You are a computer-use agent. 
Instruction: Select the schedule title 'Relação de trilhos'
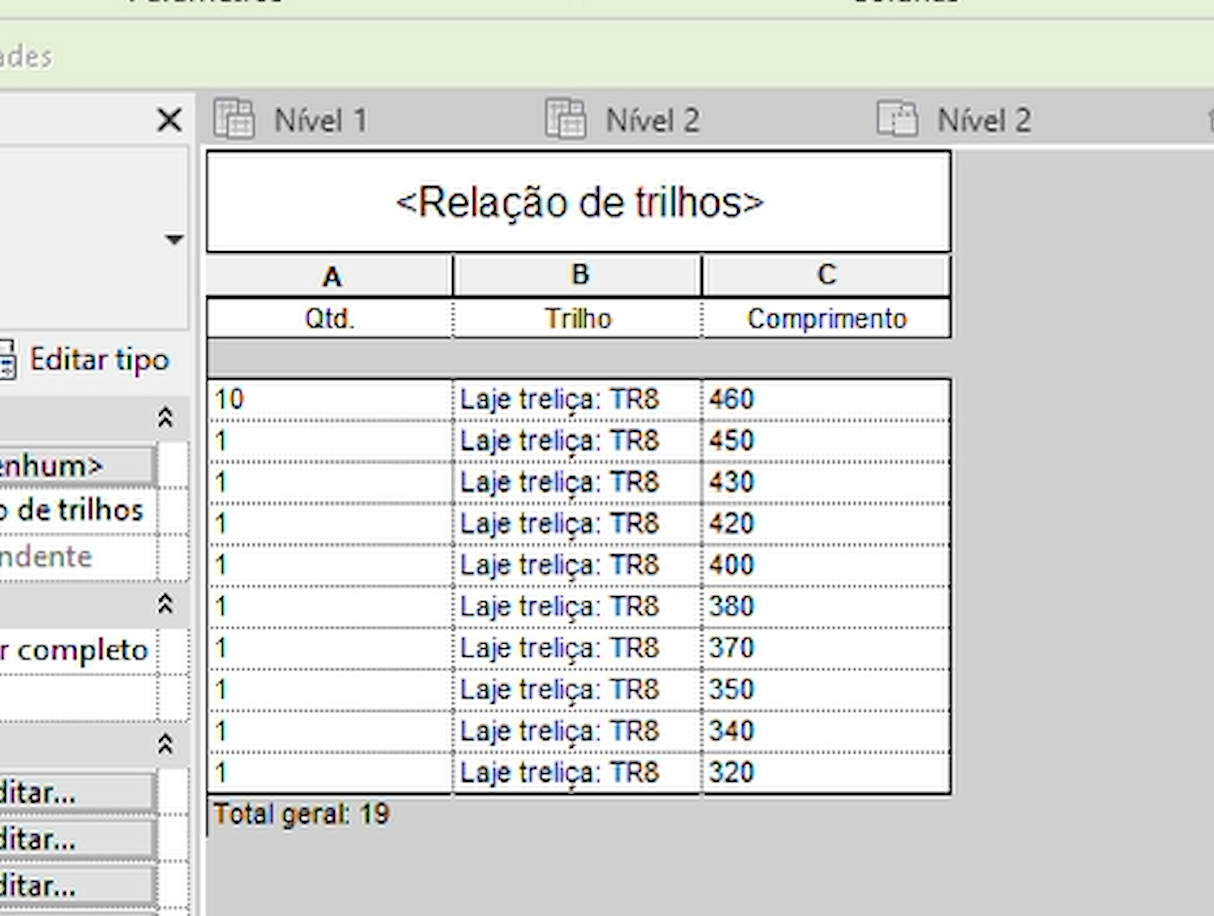[579, 203]
